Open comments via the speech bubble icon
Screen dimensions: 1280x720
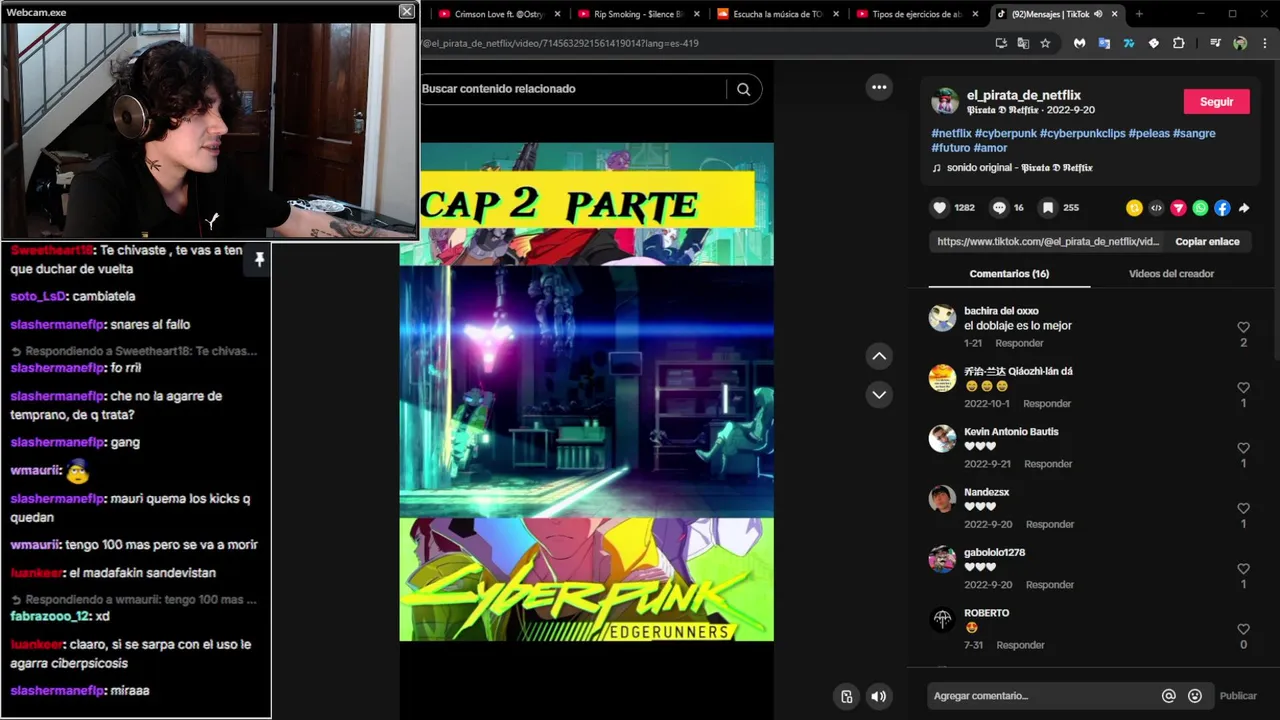pos(999,208)
